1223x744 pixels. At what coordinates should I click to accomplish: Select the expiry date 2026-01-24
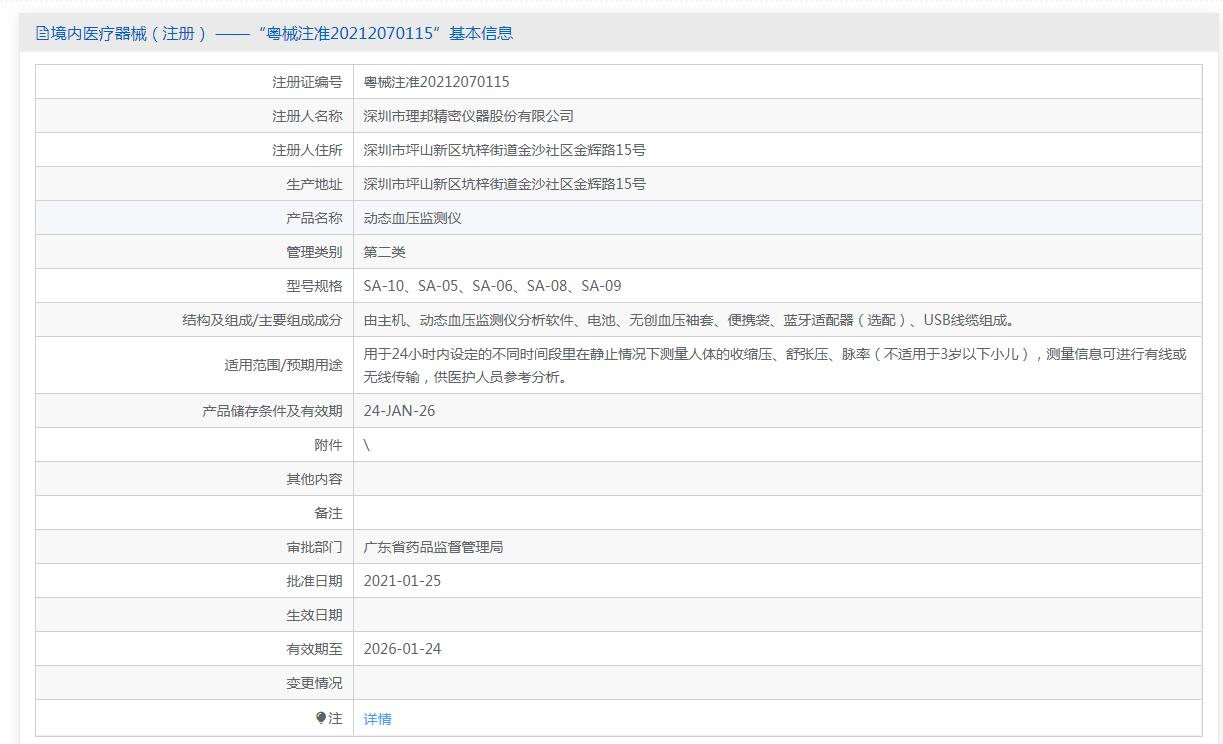(x=402, y=649)
